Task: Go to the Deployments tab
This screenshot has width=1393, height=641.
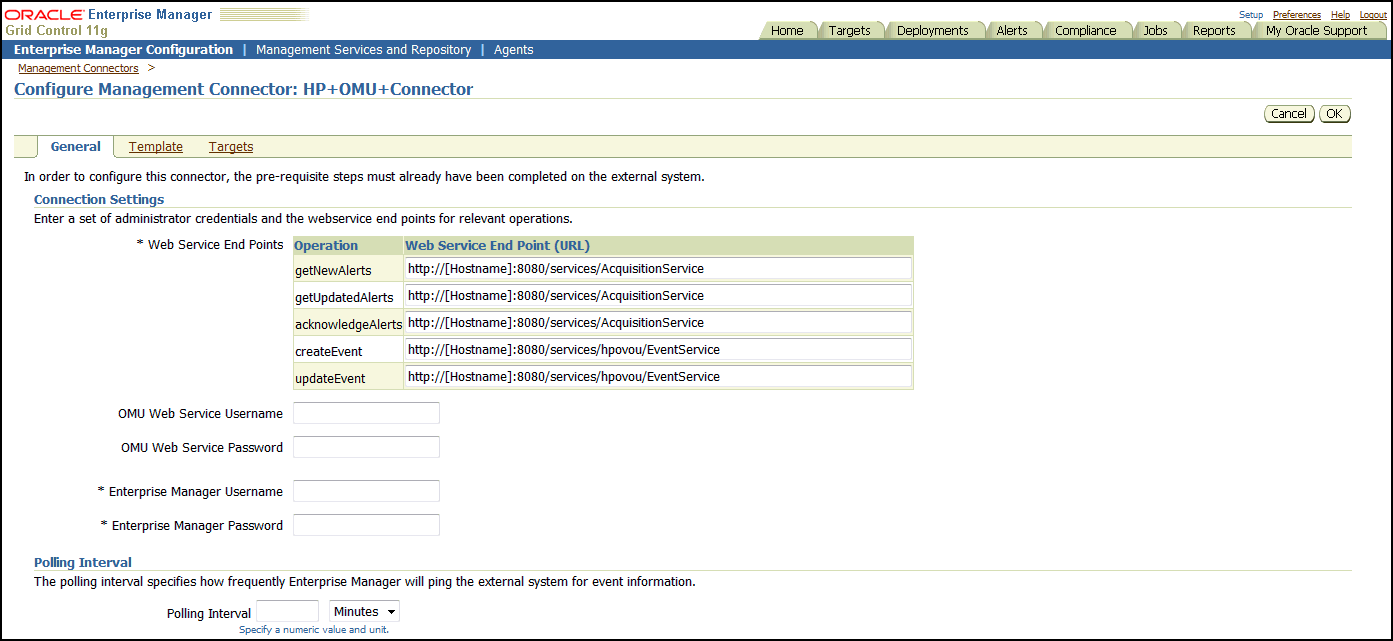Action: point(933,30)
